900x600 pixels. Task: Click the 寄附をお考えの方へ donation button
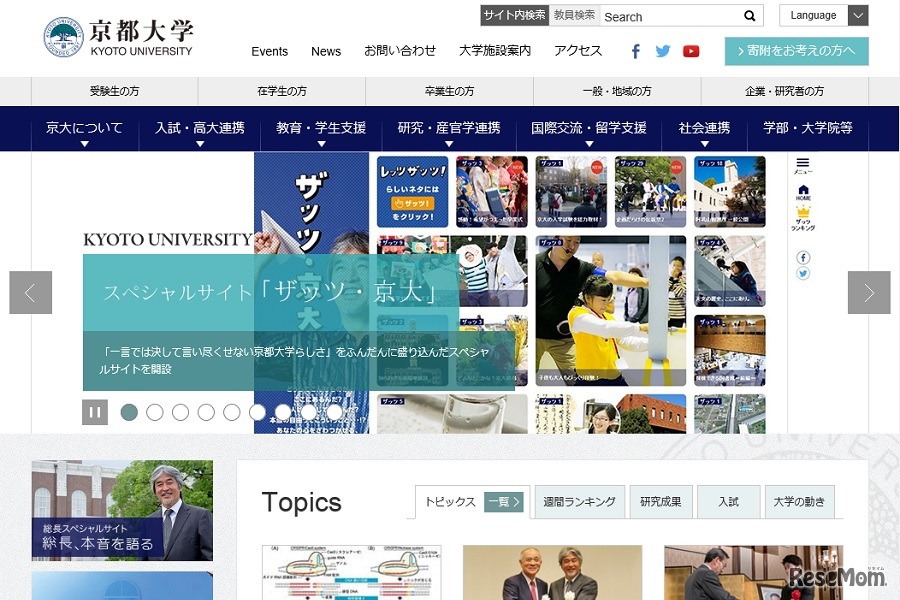click(x=797, y=51)
